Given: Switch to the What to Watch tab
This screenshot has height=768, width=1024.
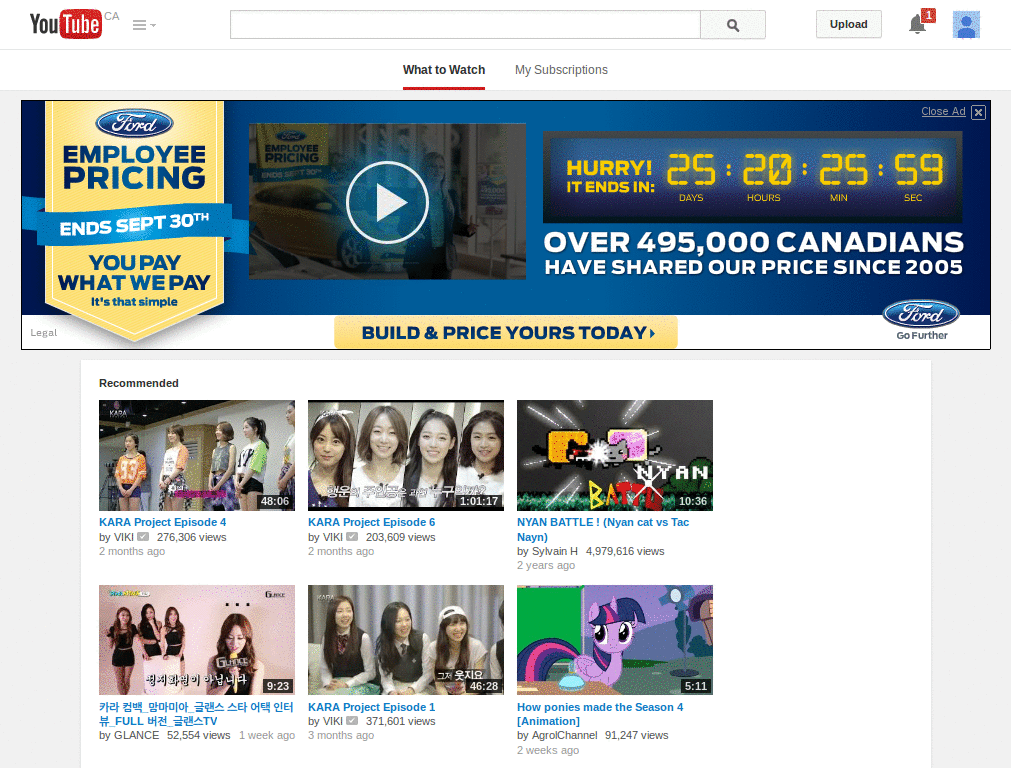Looking at the screenshot, I should 444,70.
